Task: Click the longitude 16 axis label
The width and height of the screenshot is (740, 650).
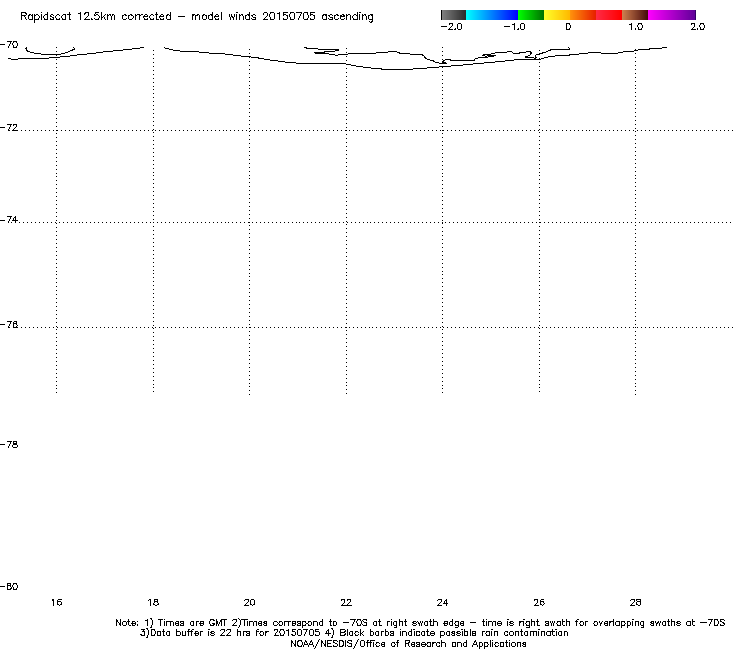Action: tap(57, 603)
